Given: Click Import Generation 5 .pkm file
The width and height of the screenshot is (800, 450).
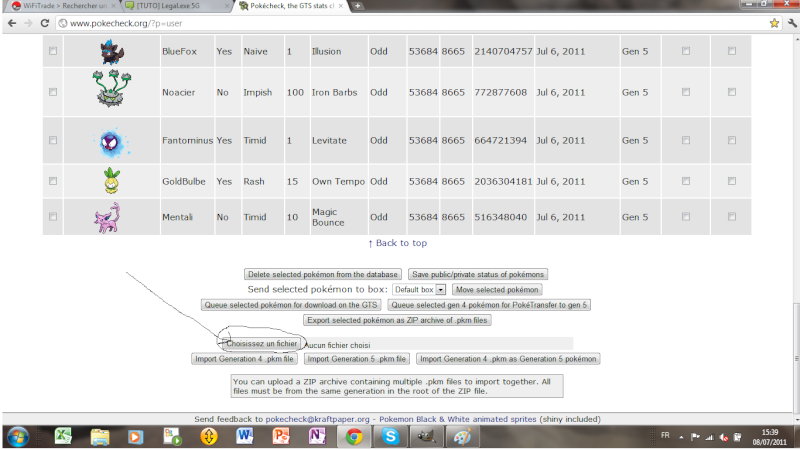Looking at the screenshot, I should click(357, 359).
